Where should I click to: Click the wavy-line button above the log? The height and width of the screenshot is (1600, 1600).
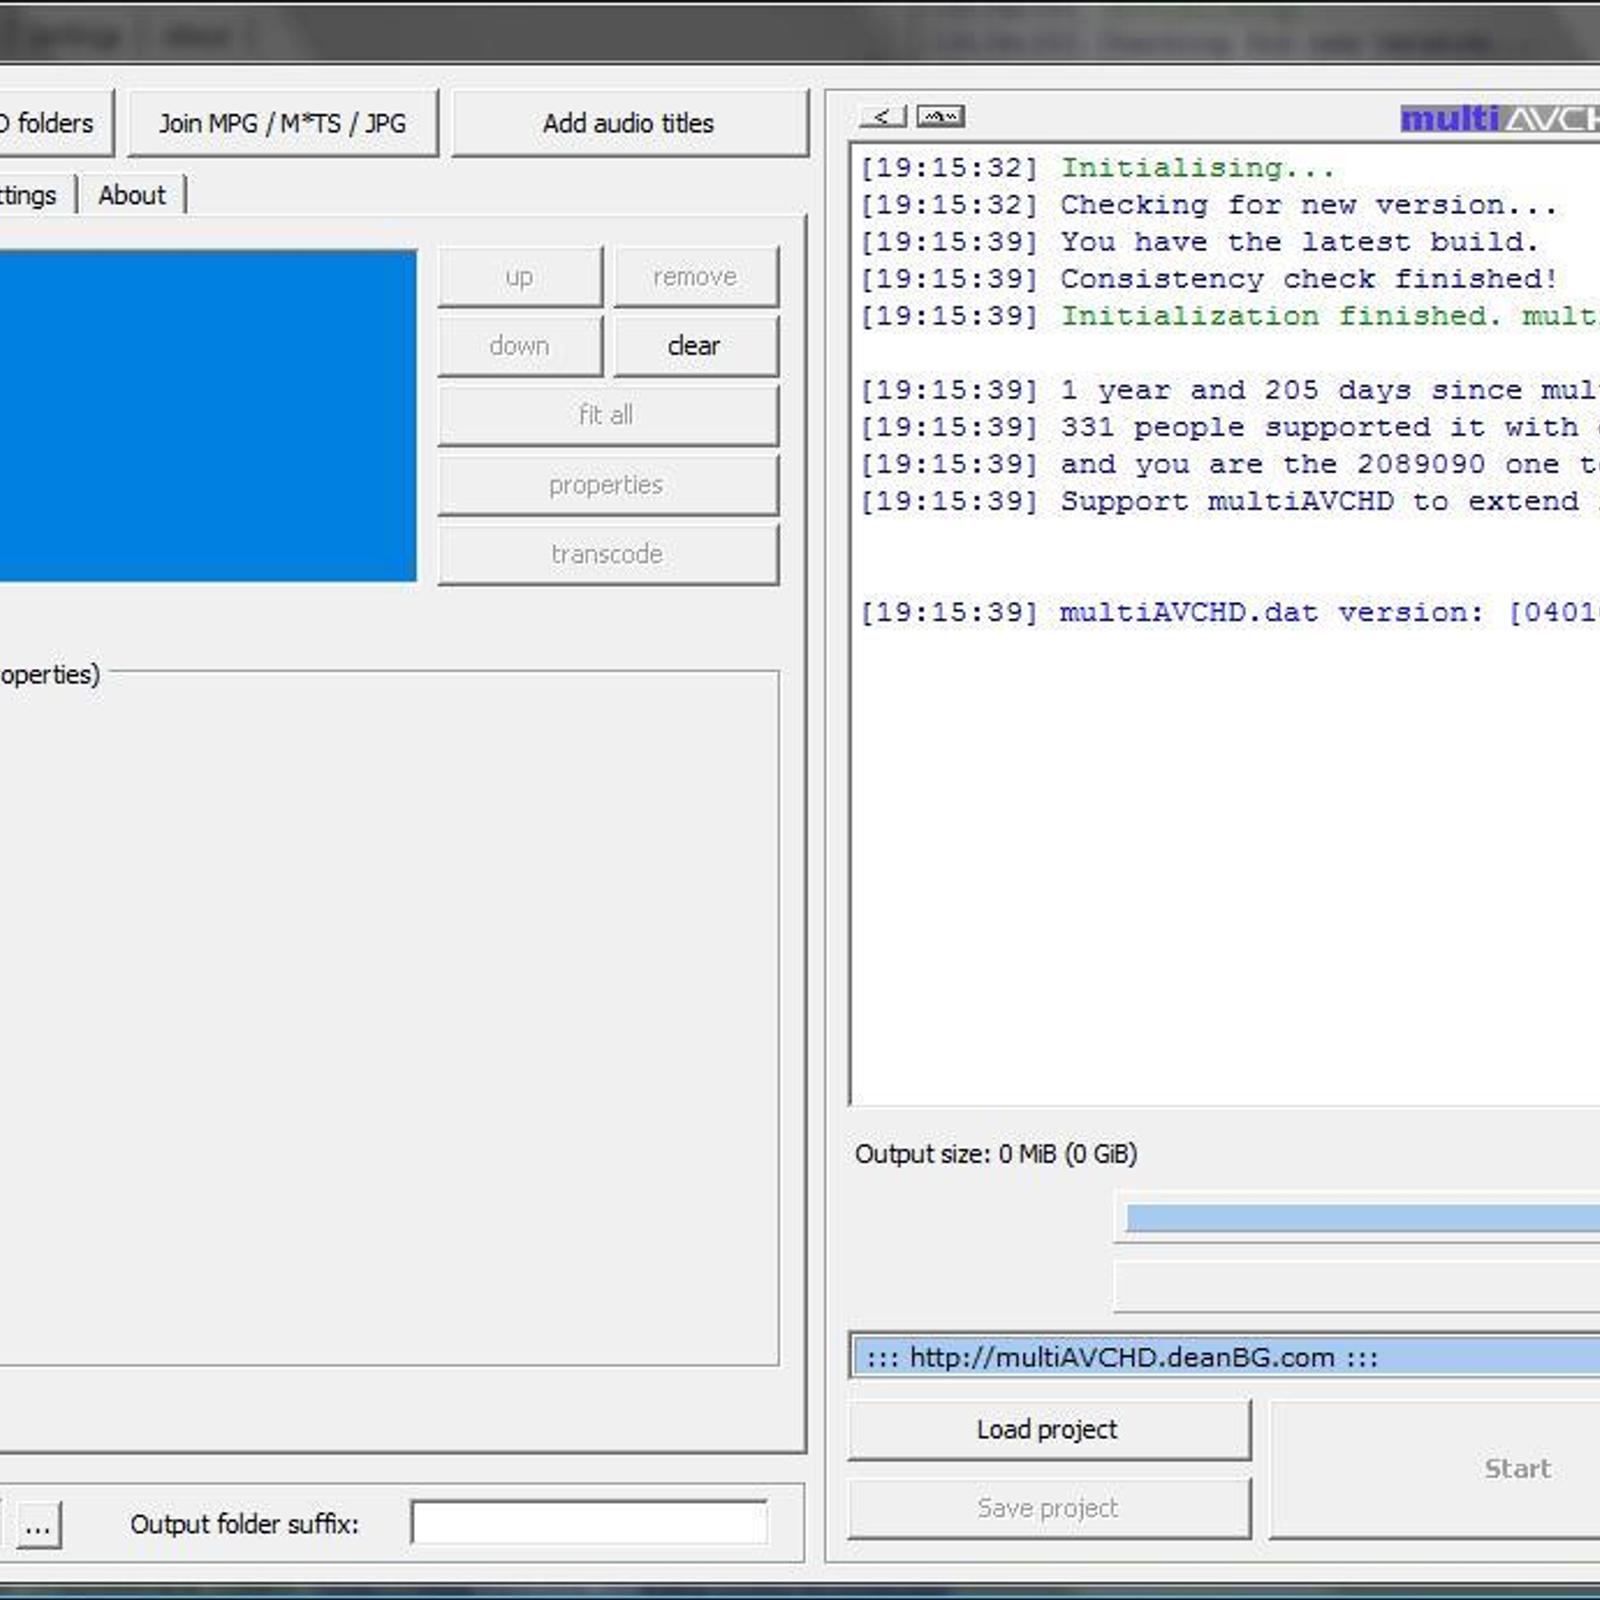pyautogui.click(x=940, y=117)
